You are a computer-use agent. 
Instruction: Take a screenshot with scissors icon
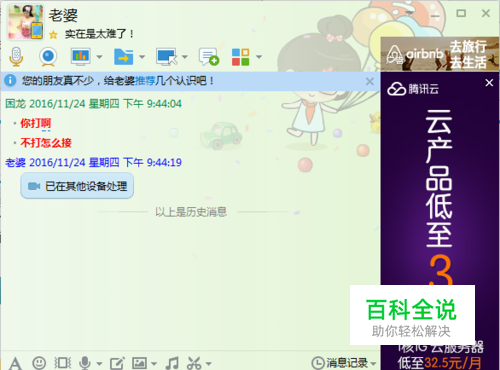[x=194, y=363]
